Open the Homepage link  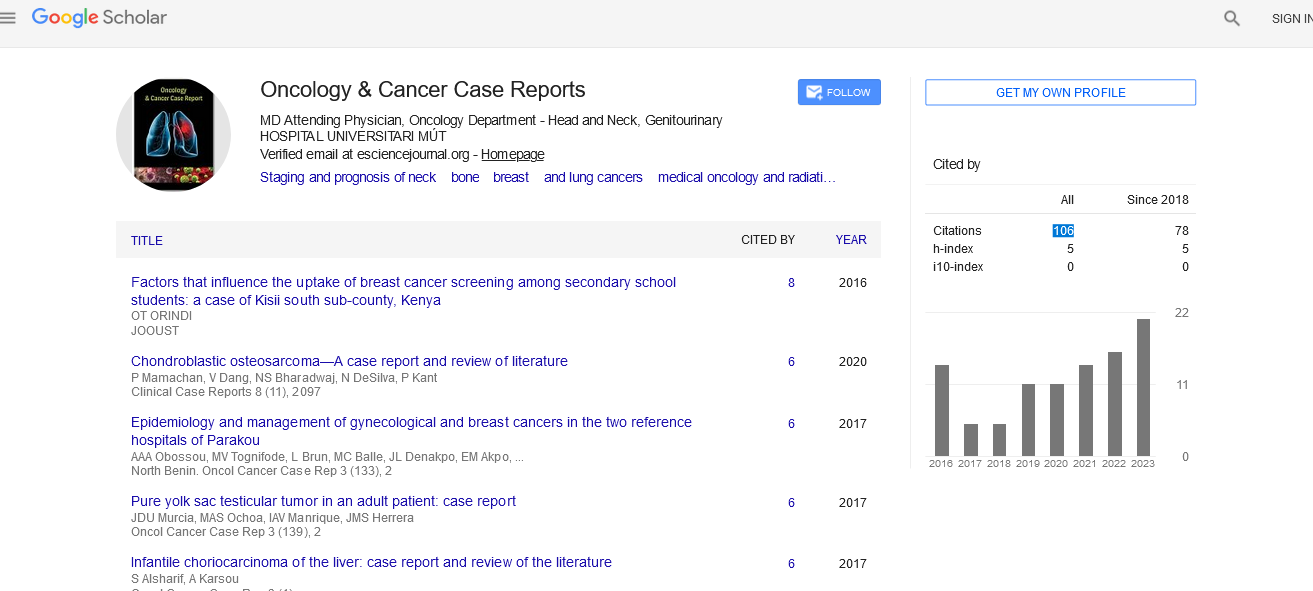pos(512,154)
